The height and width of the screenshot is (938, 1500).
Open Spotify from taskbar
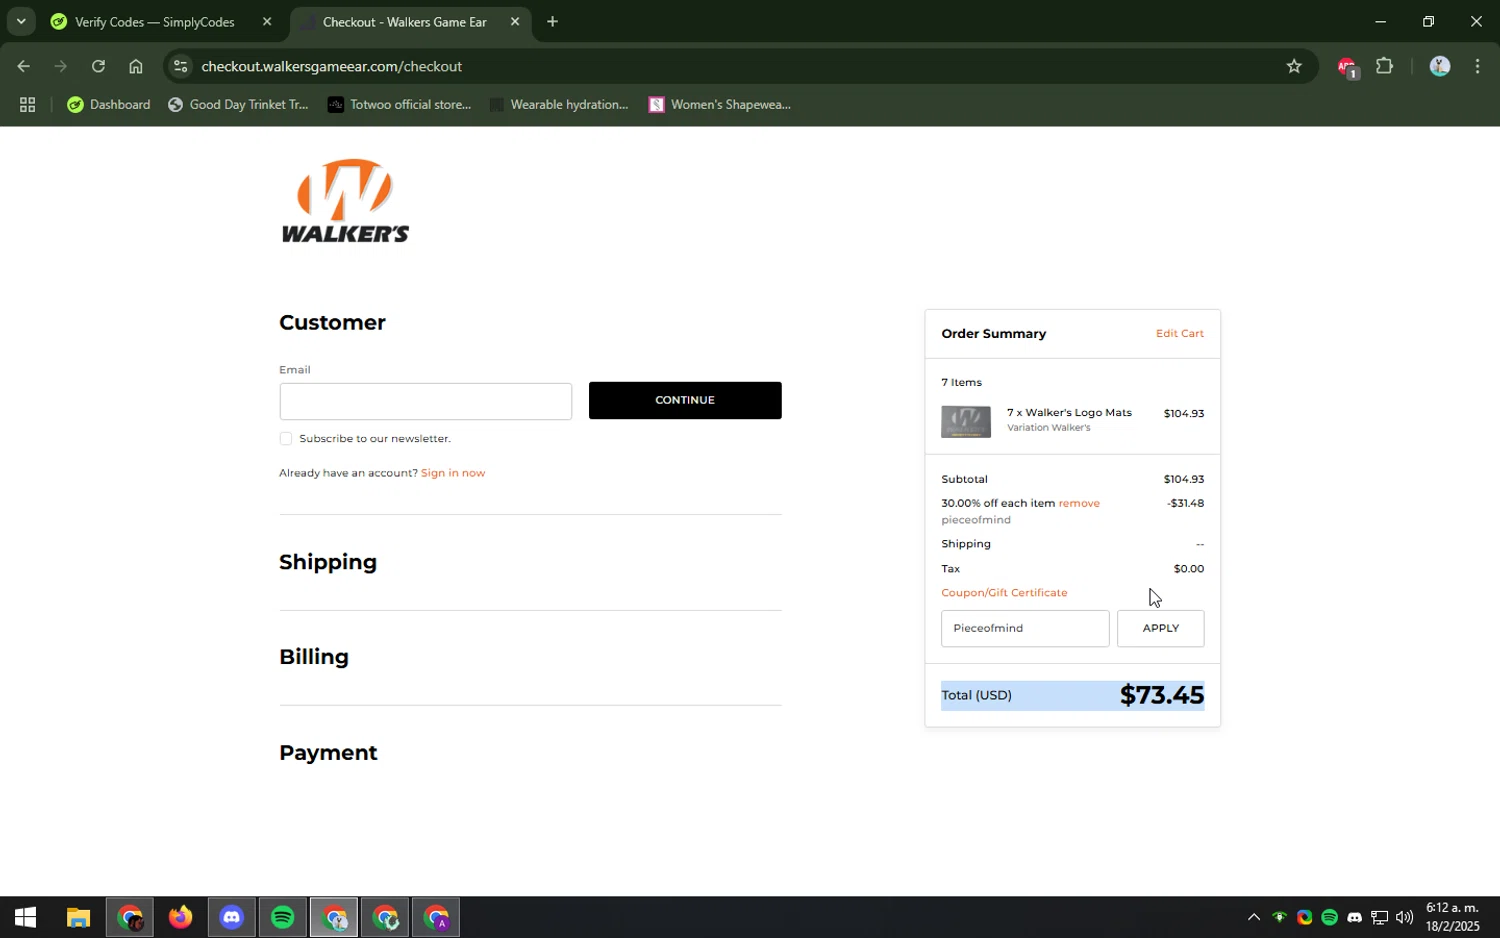click(283, 918)
